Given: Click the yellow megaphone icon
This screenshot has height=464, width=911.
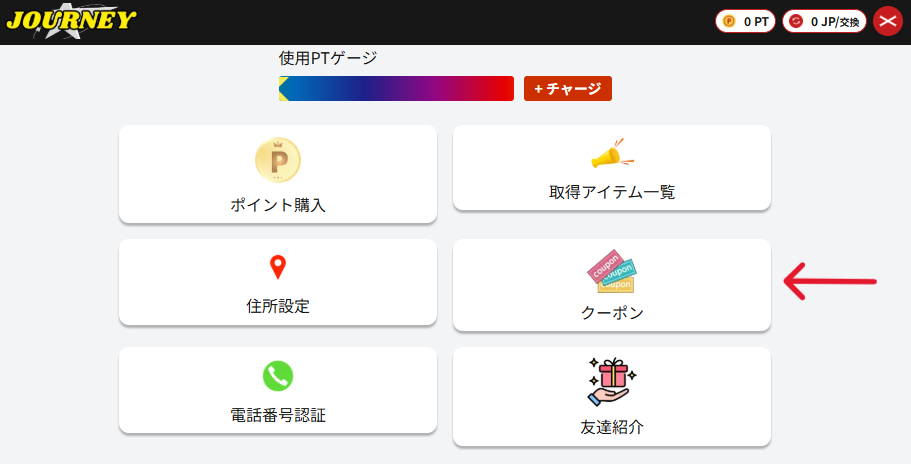Looking at the screenshot, I should (612, 155).
